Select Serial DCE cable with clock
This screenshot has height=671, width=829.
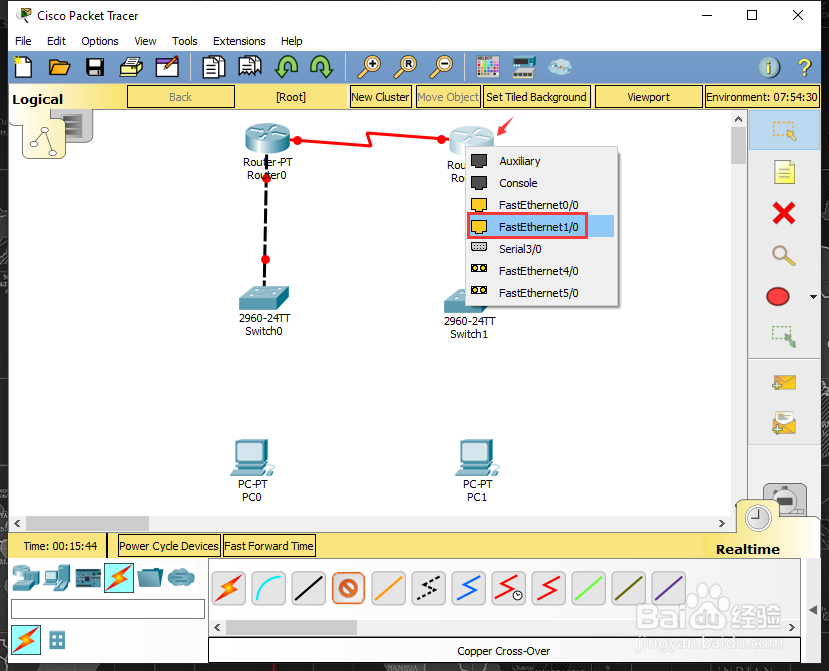click(x=509, y=588)
